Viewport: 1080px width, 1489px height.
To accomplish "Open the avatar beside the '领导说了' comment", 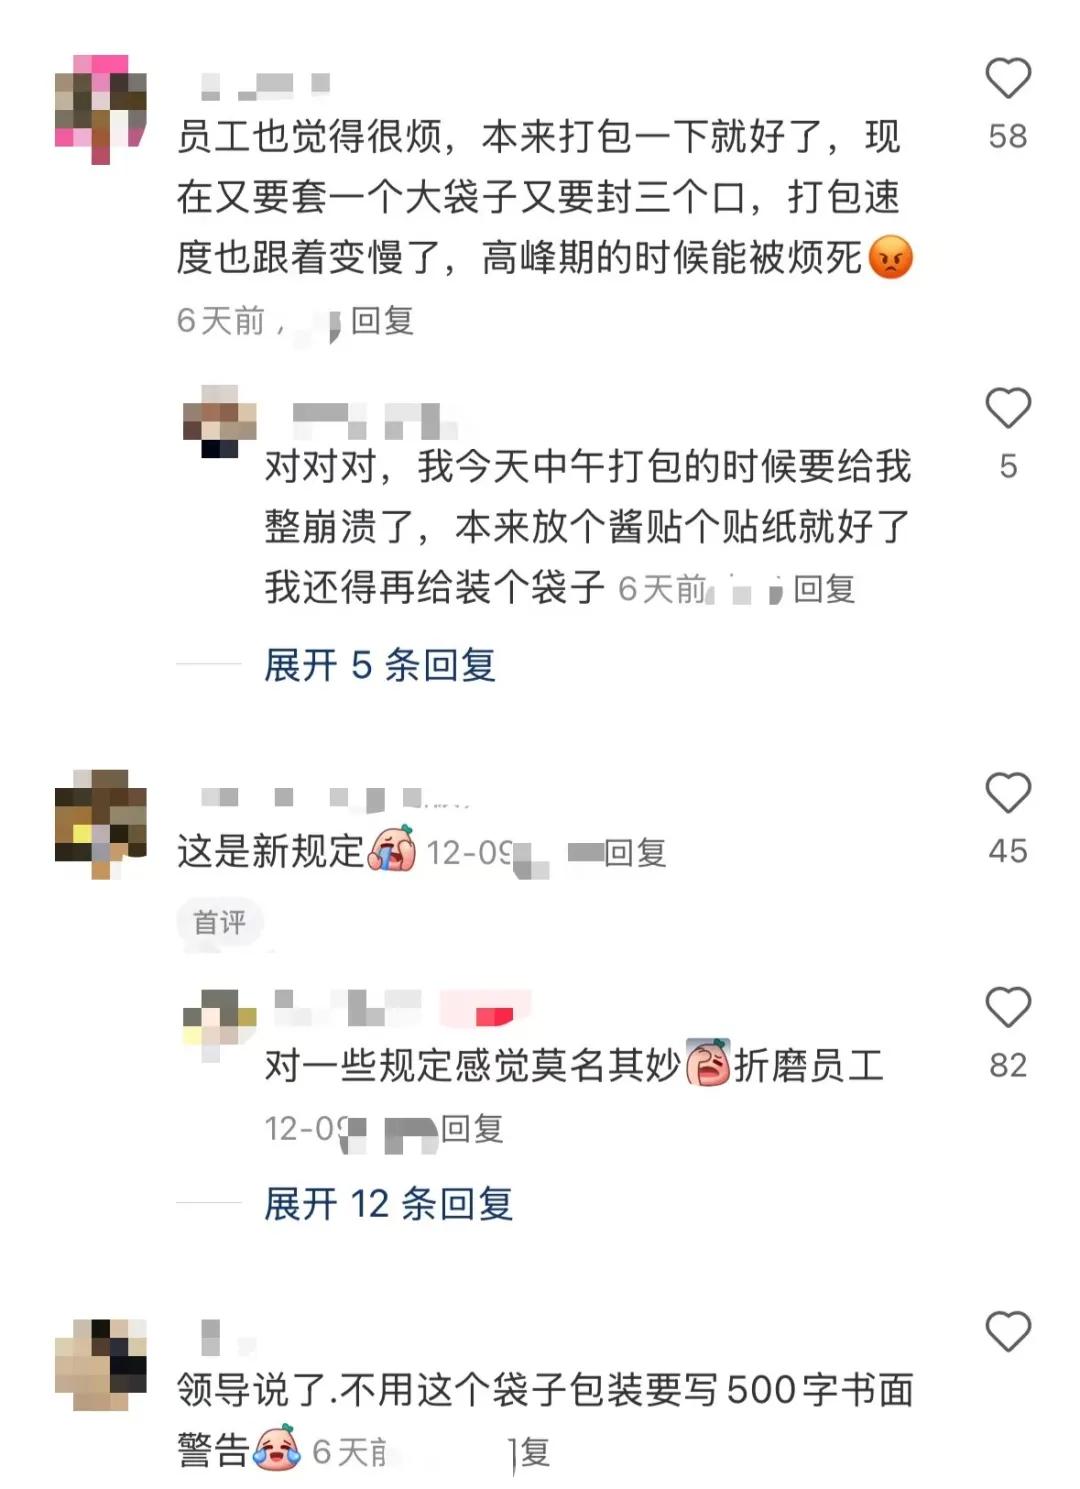I will [x=100, y=1364].
